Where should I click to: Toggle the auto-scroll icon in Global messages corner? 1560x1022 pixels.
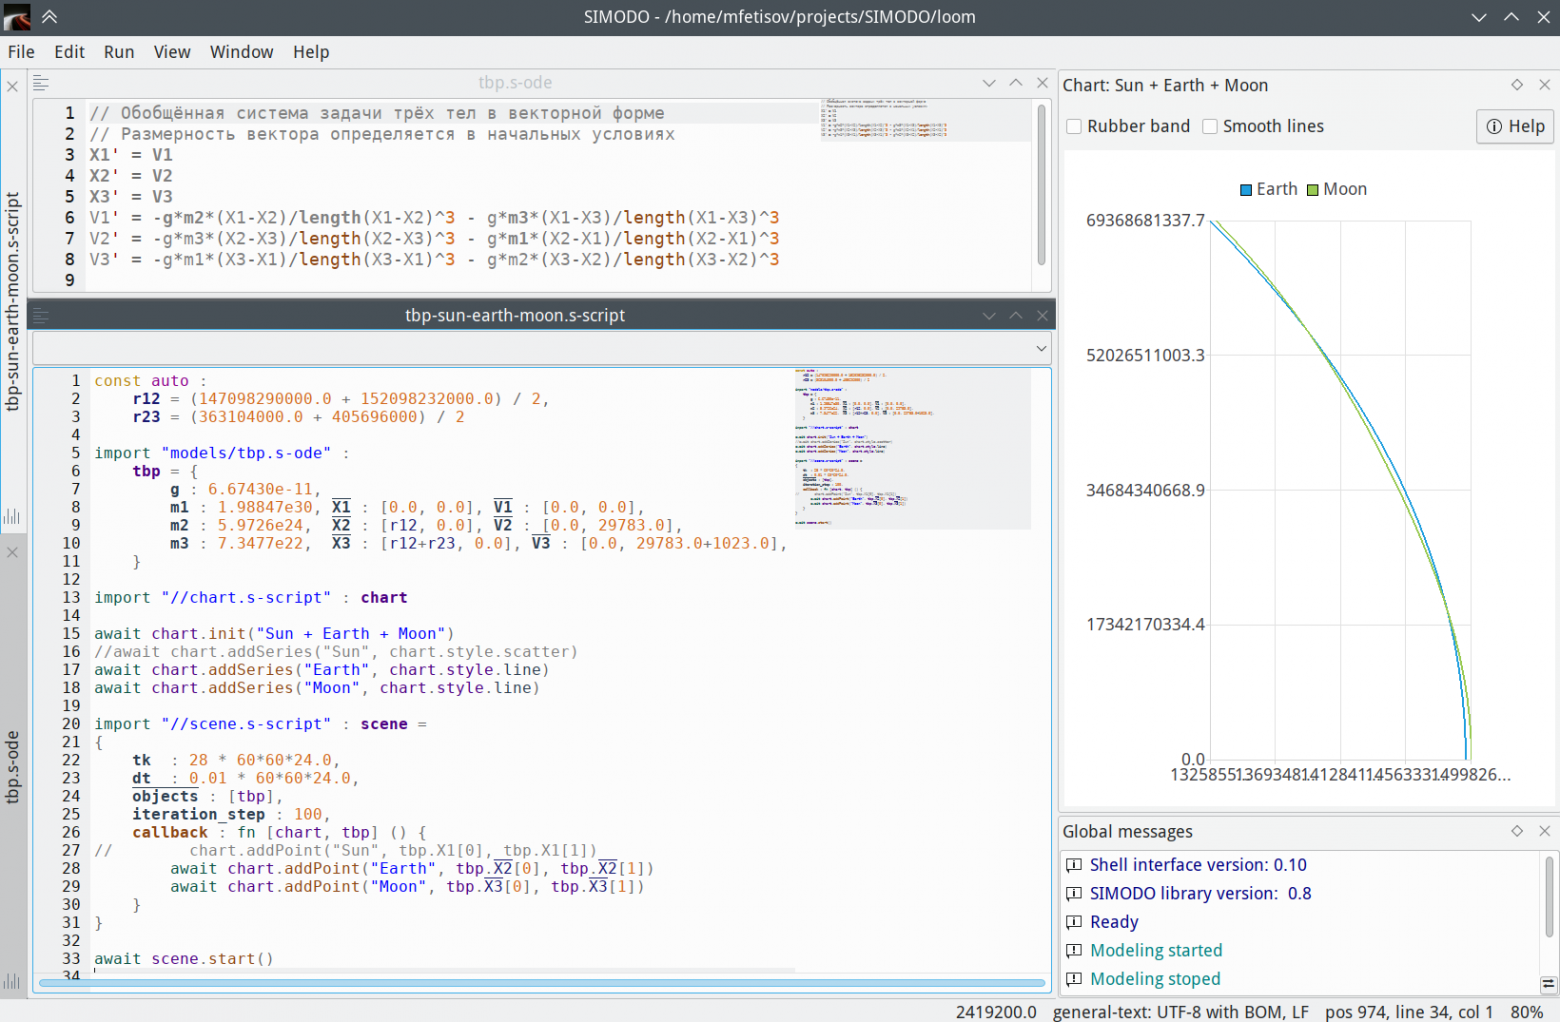(1549, 985)
